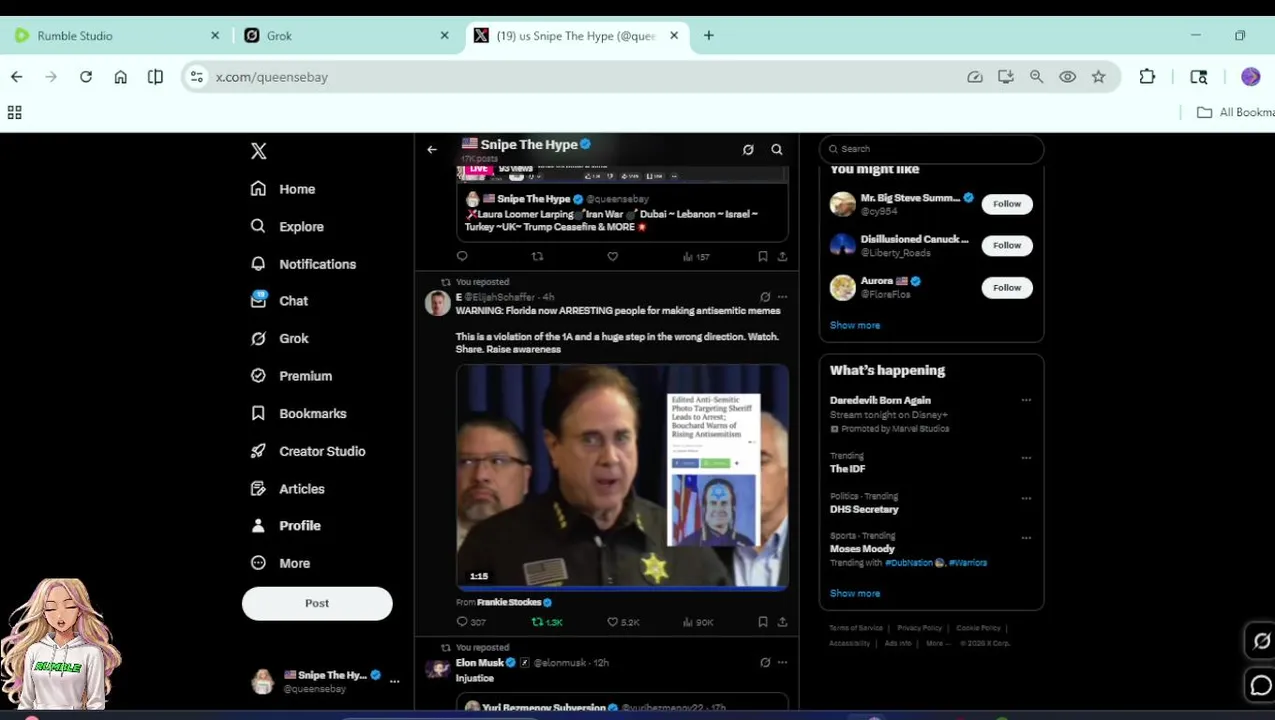The height and width of the screenshot is (720, 1275).
Task: Open floating chat bubble button
Action: [x=1261, y=686]
